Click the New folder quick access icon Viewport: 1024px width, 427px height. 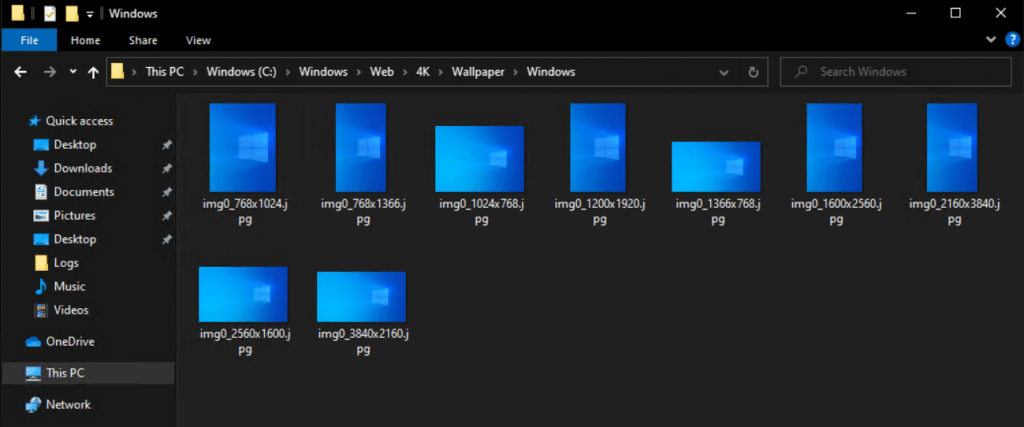pos(72,13)
